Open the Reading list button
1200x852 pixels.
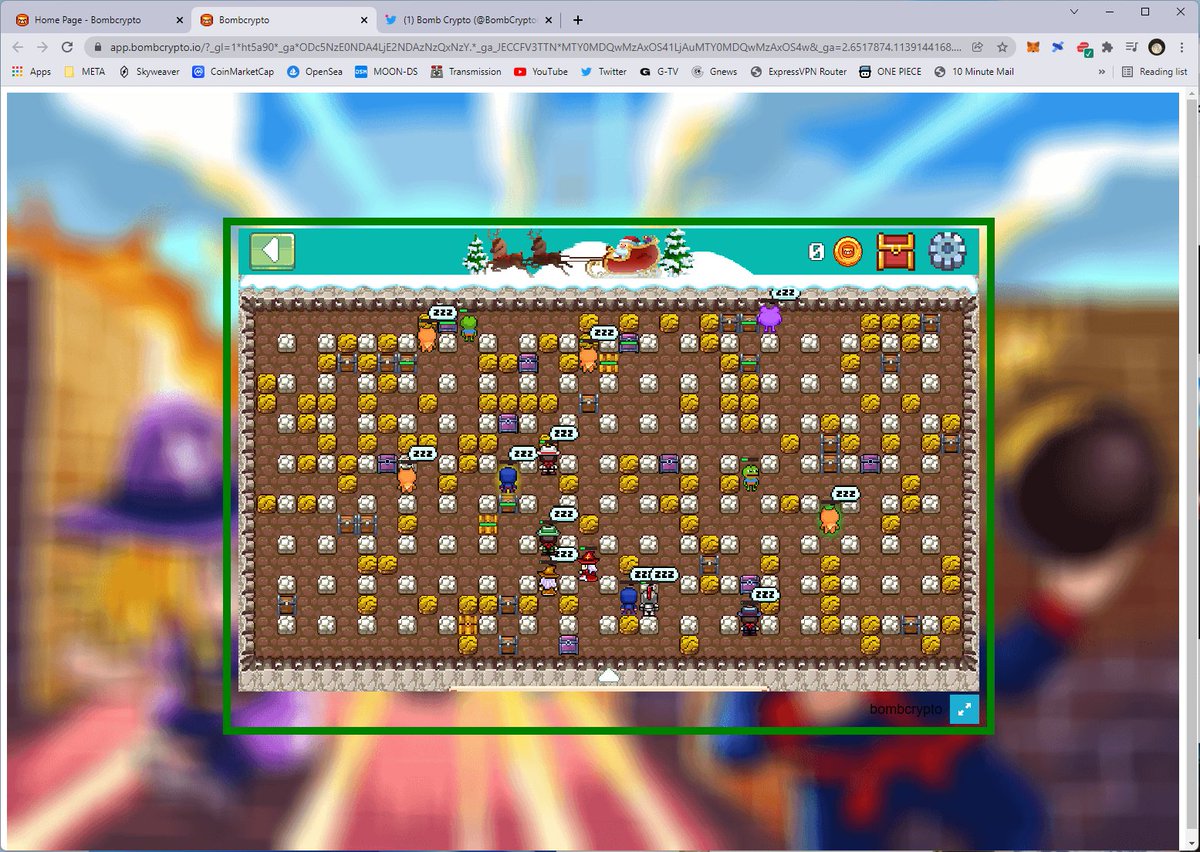(x=1154, y=72)
